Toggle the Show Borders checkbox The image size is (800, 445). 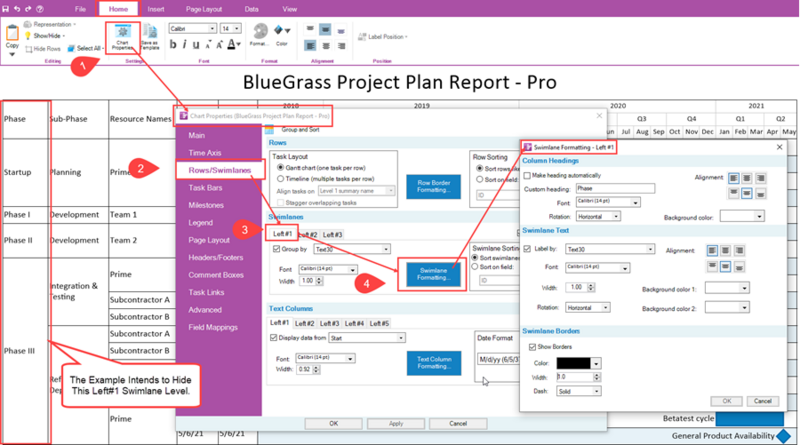point(533,347)
